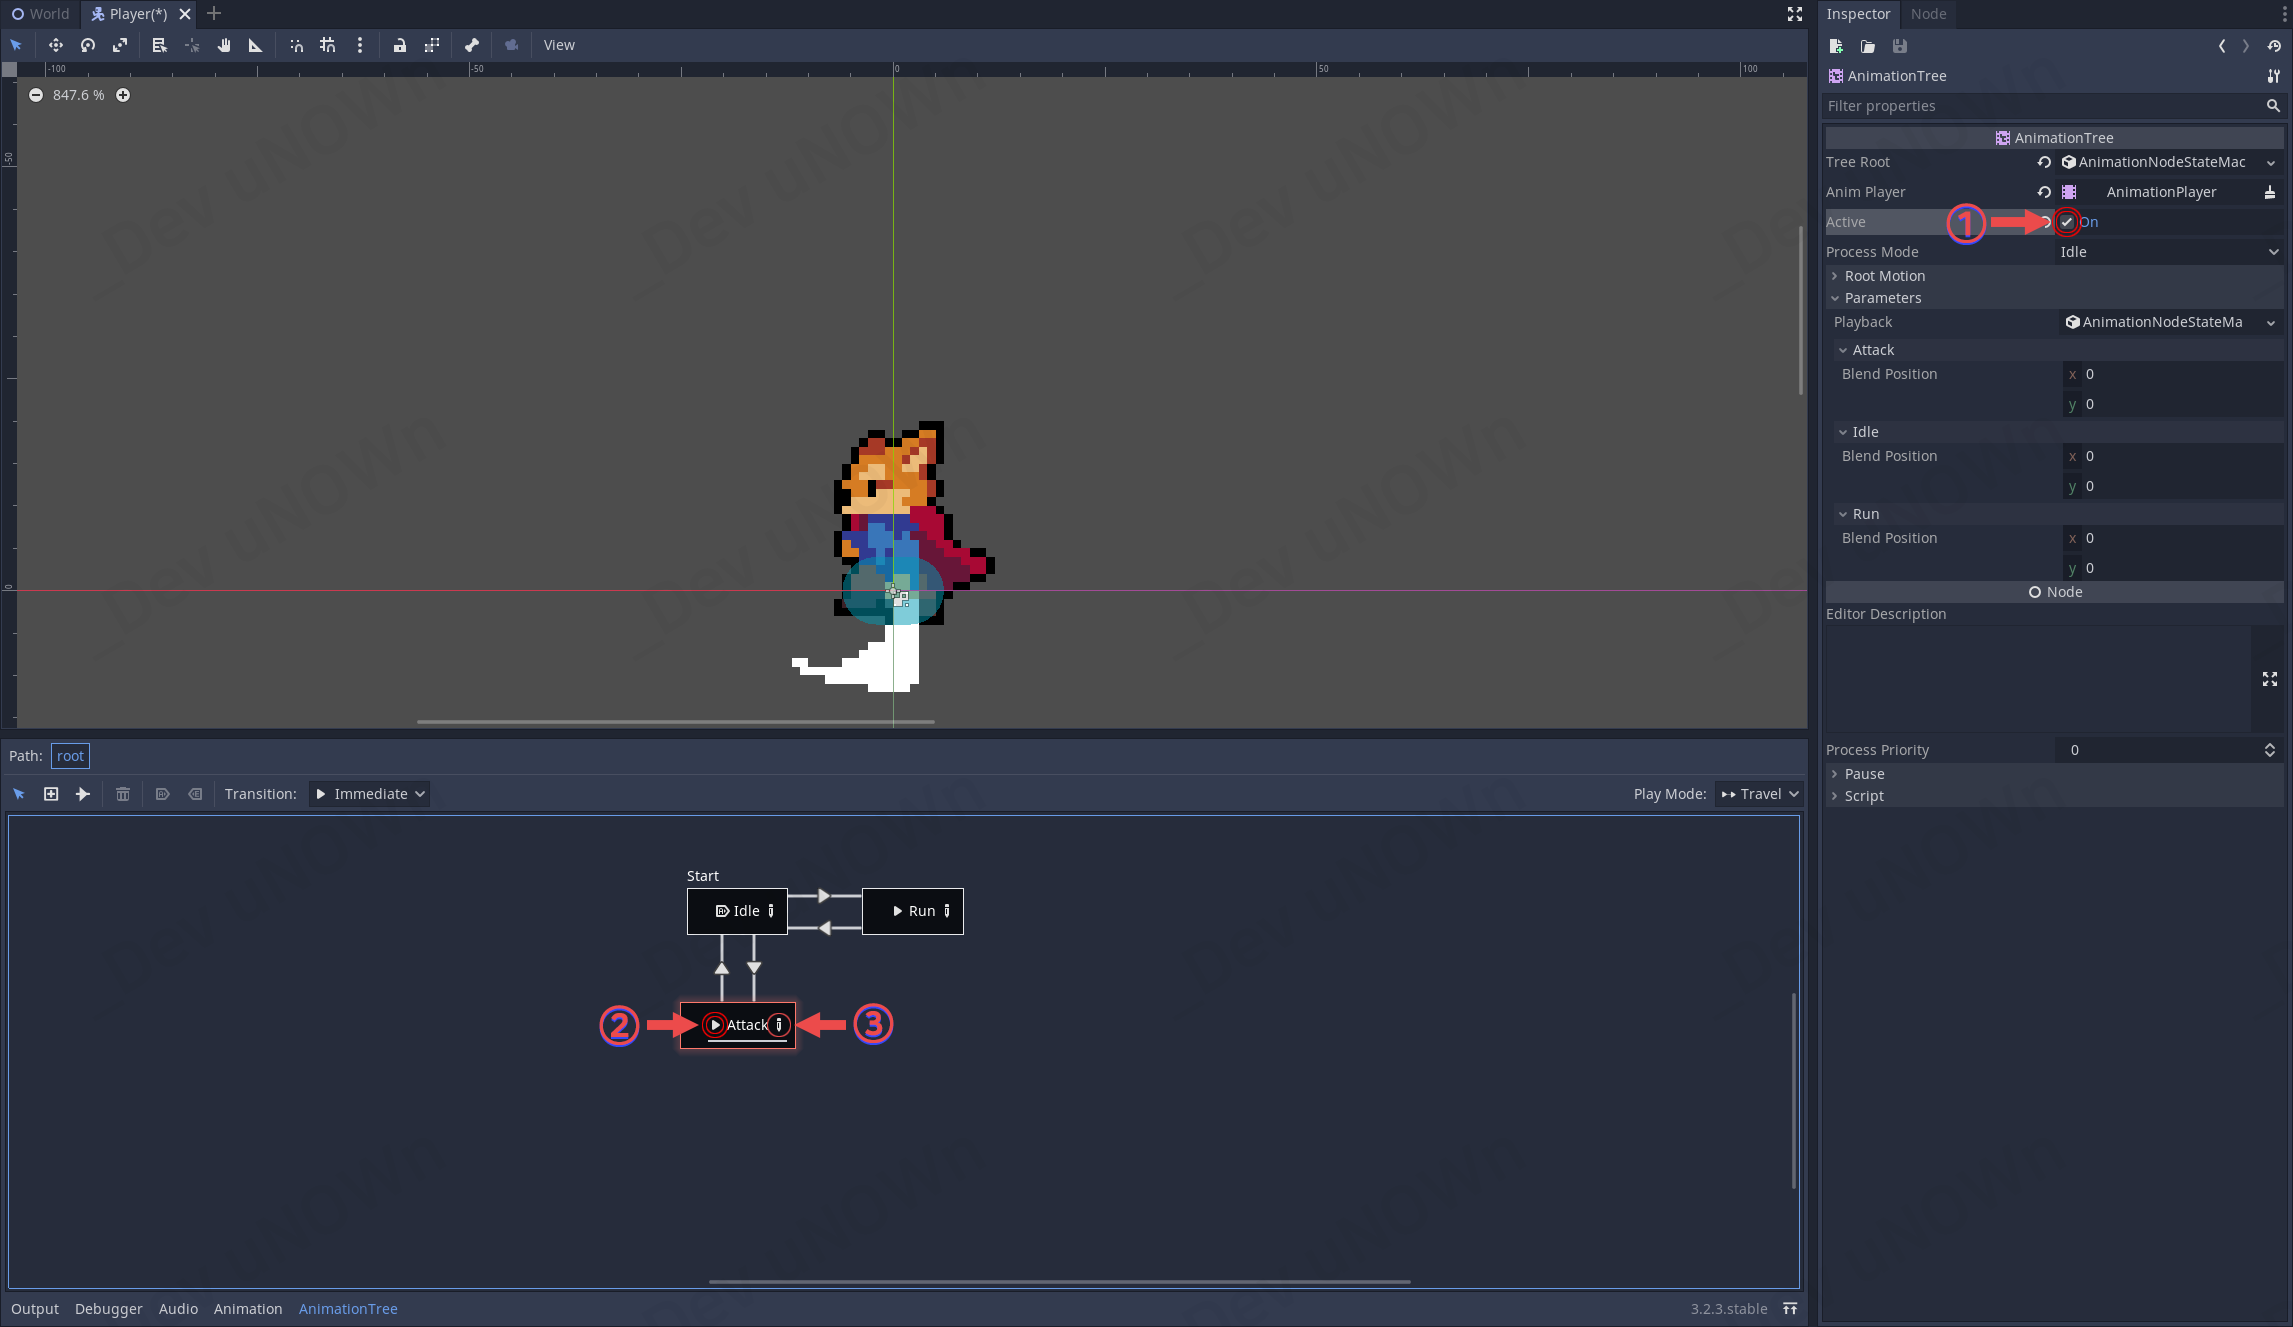Activate the Pan mode hand tool
The image size is (2293, 1327).
pos(224,45)
